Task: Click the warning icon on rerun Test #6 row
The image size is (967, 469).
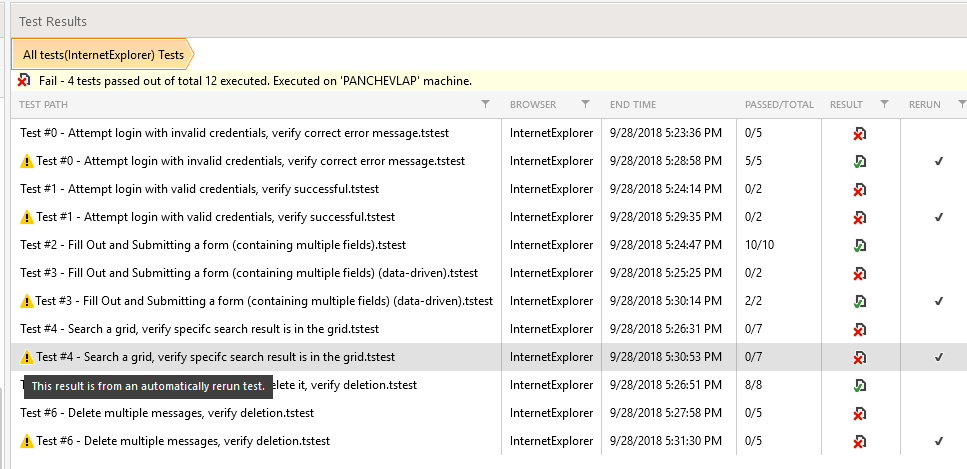Action: [27, 441]
